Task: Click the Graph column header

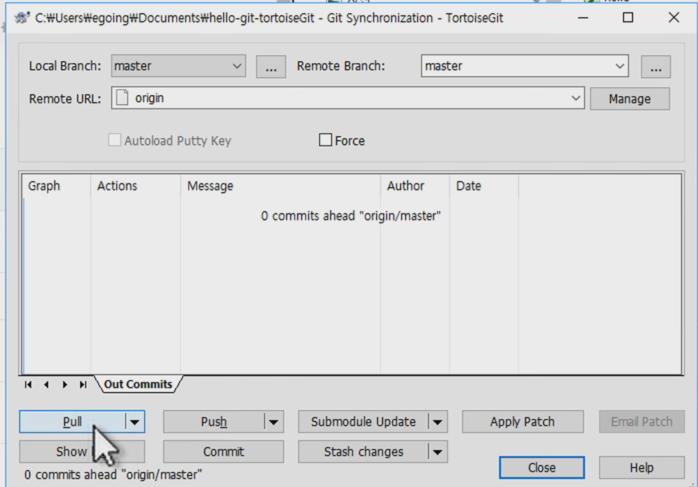Action: [x=57, y=186]
